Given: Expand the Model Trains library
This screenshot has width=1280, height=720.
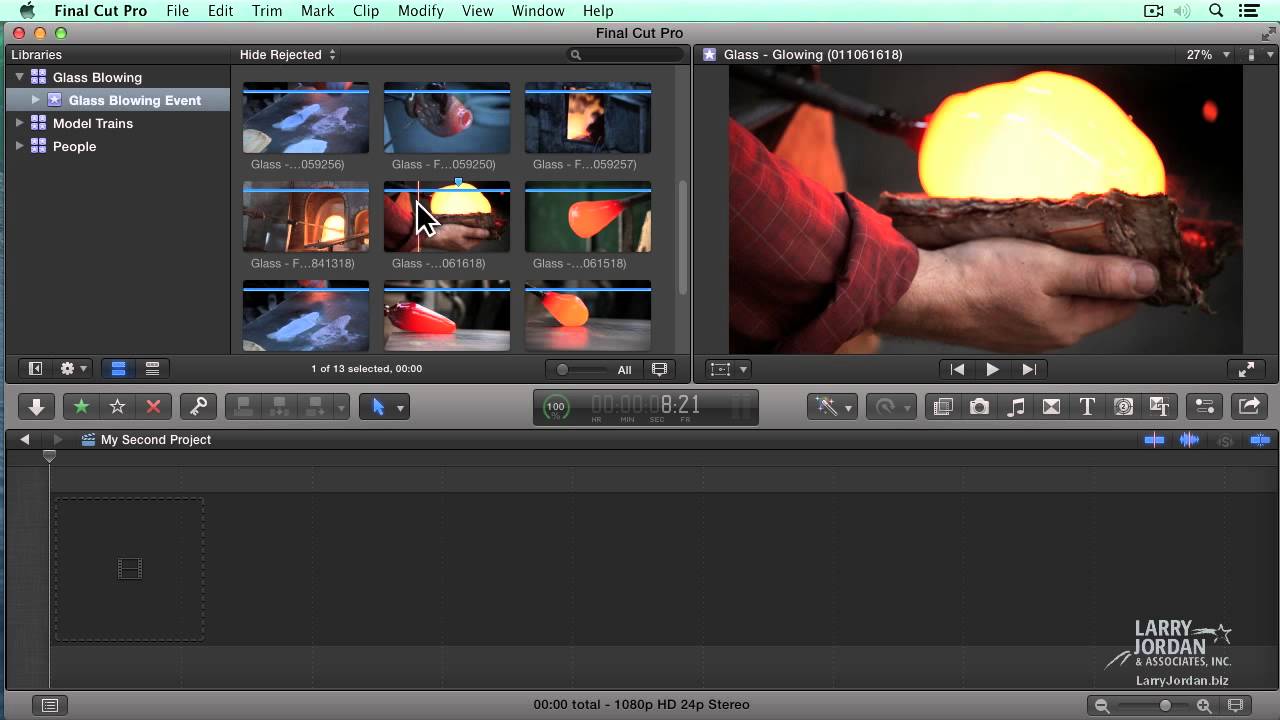Looking at the screenshot, I should (x=19, y=123).
